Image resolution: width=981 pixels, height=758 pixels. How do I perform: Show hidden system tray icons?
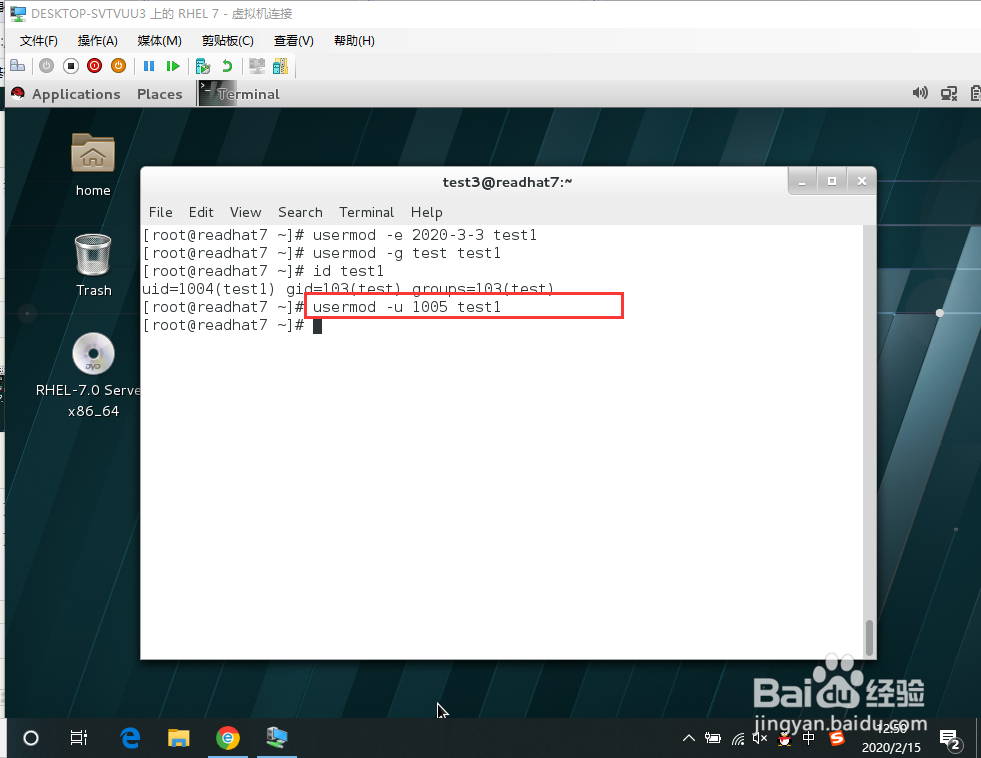coord(689,738)
